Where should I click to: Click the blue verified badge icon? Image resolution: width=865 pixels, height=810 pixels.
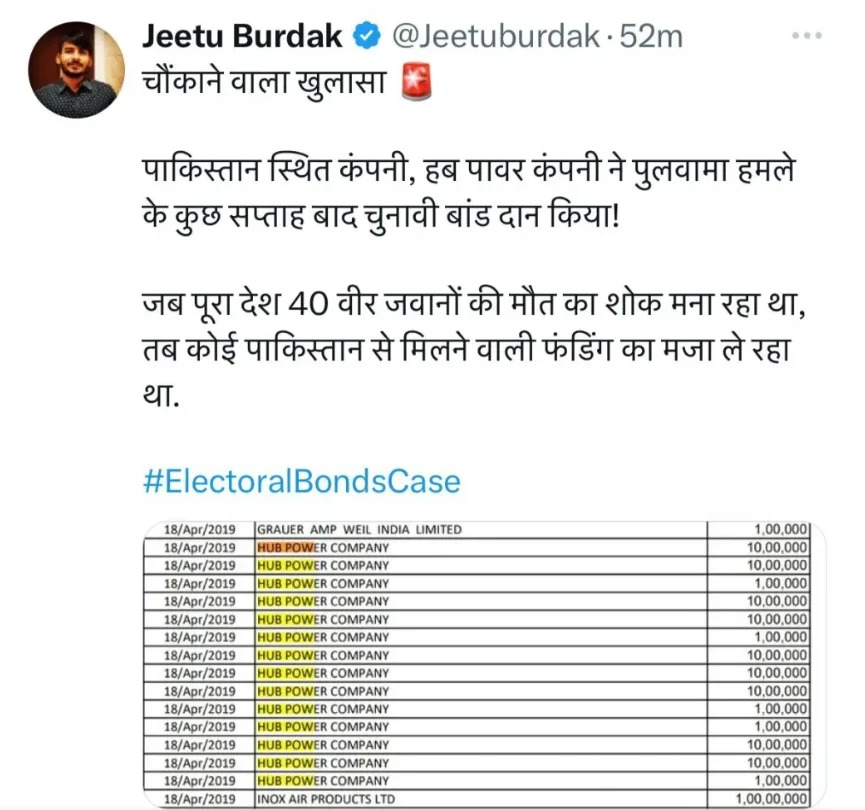click(367, 36)
